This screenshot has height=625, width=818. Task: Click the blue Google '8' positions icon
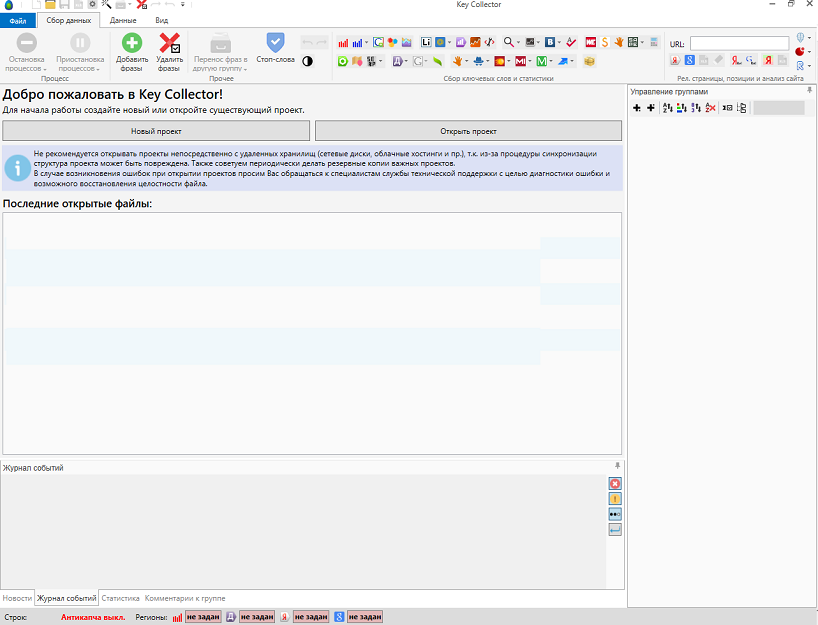pyautogui.click(x=690, y=60)
